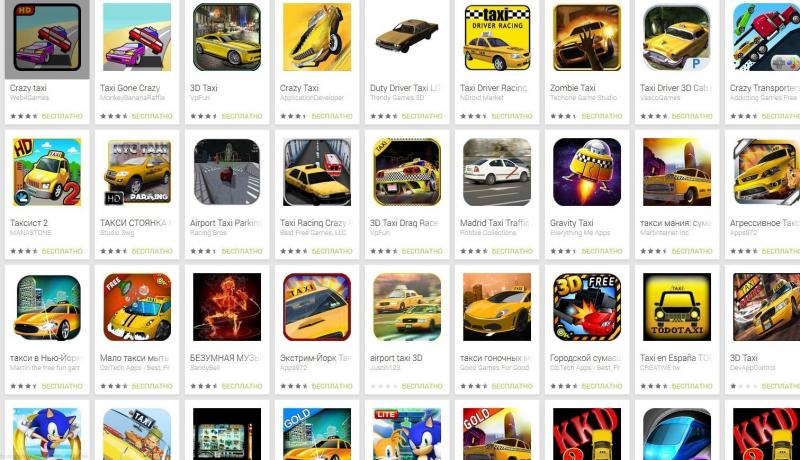Click БЕСПЛАТНО under Airport Taxi Parking

tap(242, 251)
